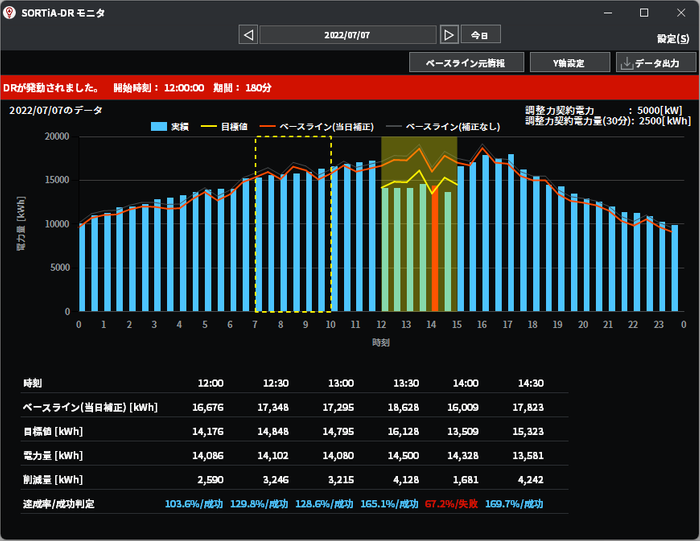The image size is (700, 541).
Task: Open Y軸設定 axis settings
Action: tap(570, 62)
